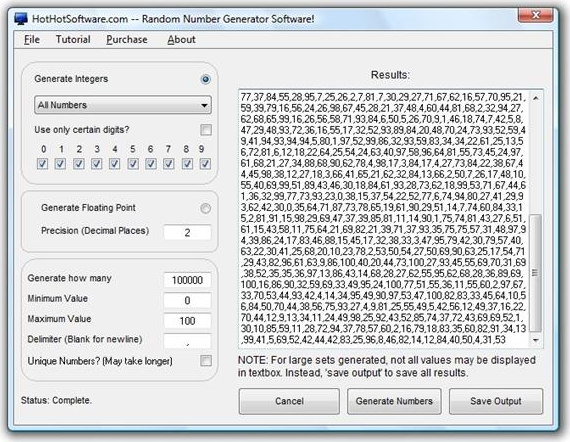Click the results scrollbar down arrow
Viewport: 570px width, 442px height.
pyautogui.click(x=535, y=340)
